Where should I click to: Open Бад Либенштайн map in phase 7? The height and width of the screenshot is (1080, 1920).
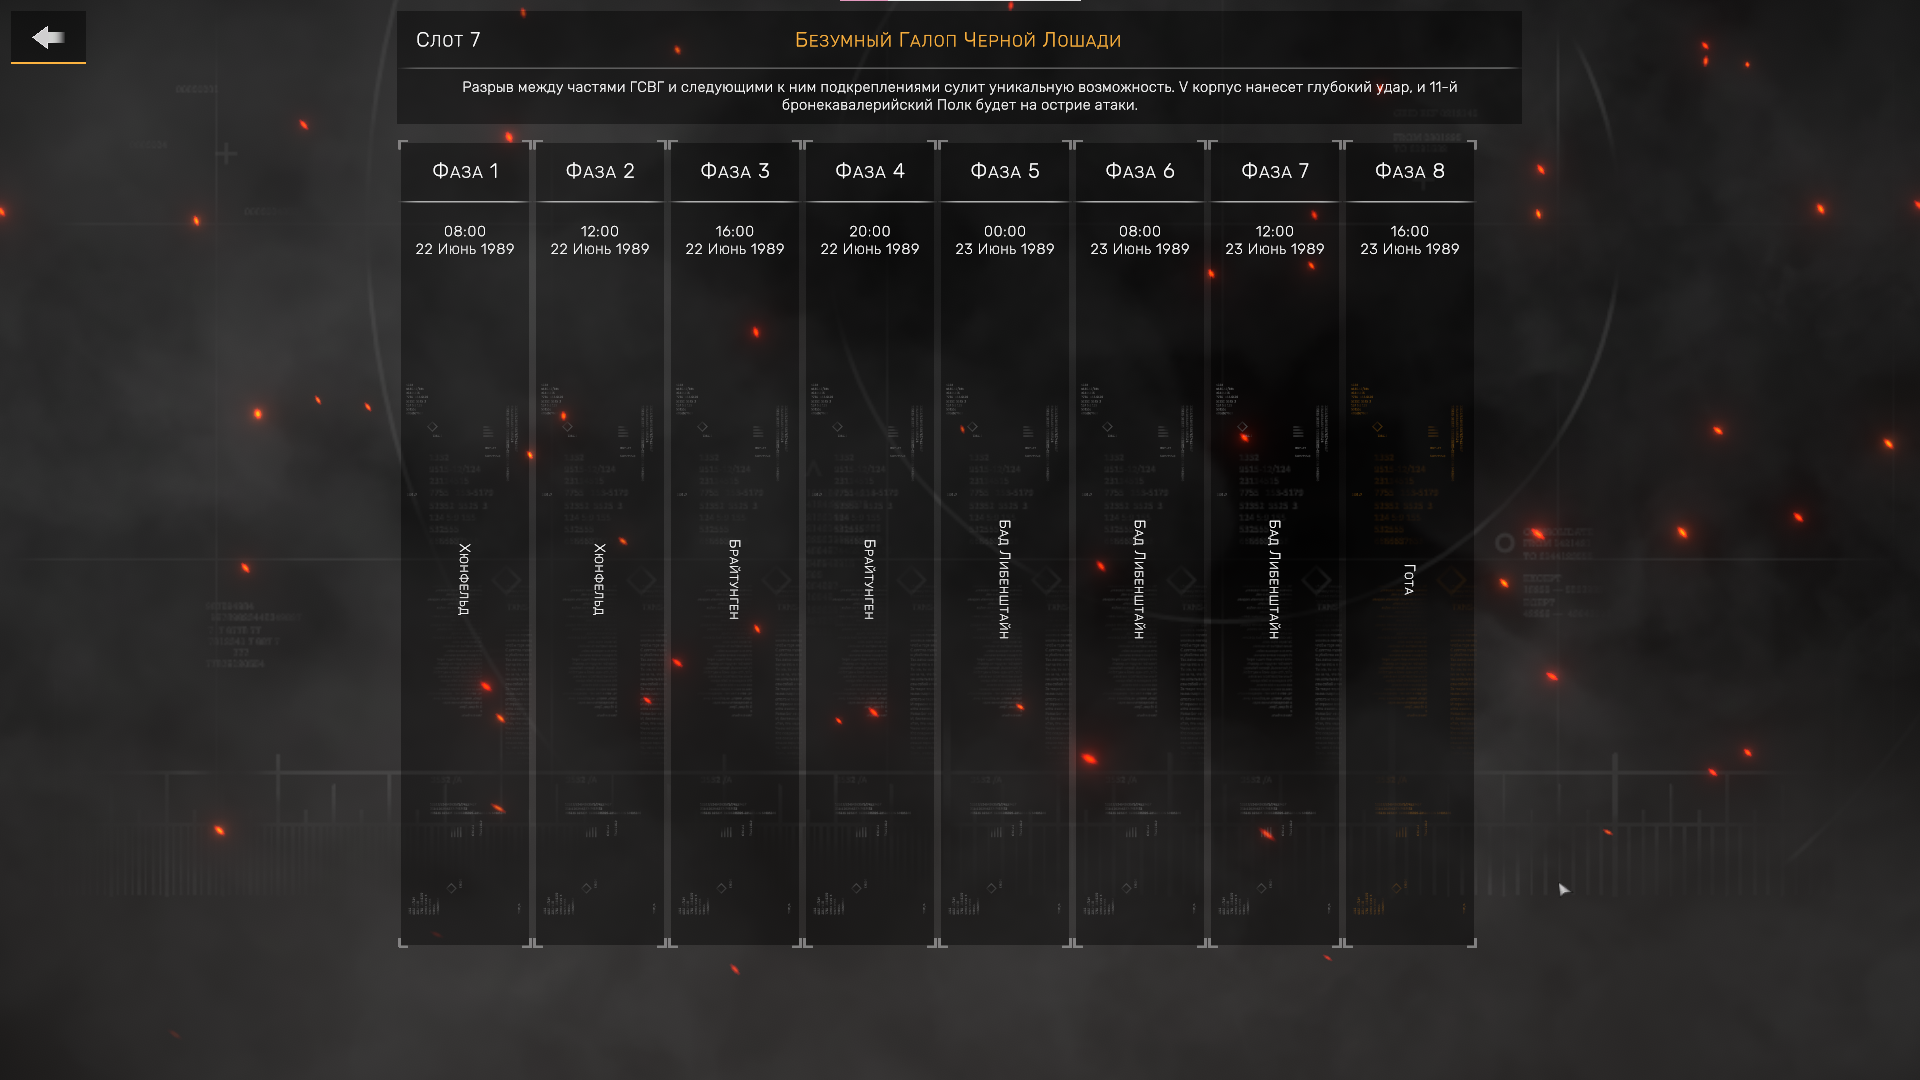(x=1274, y=579)
